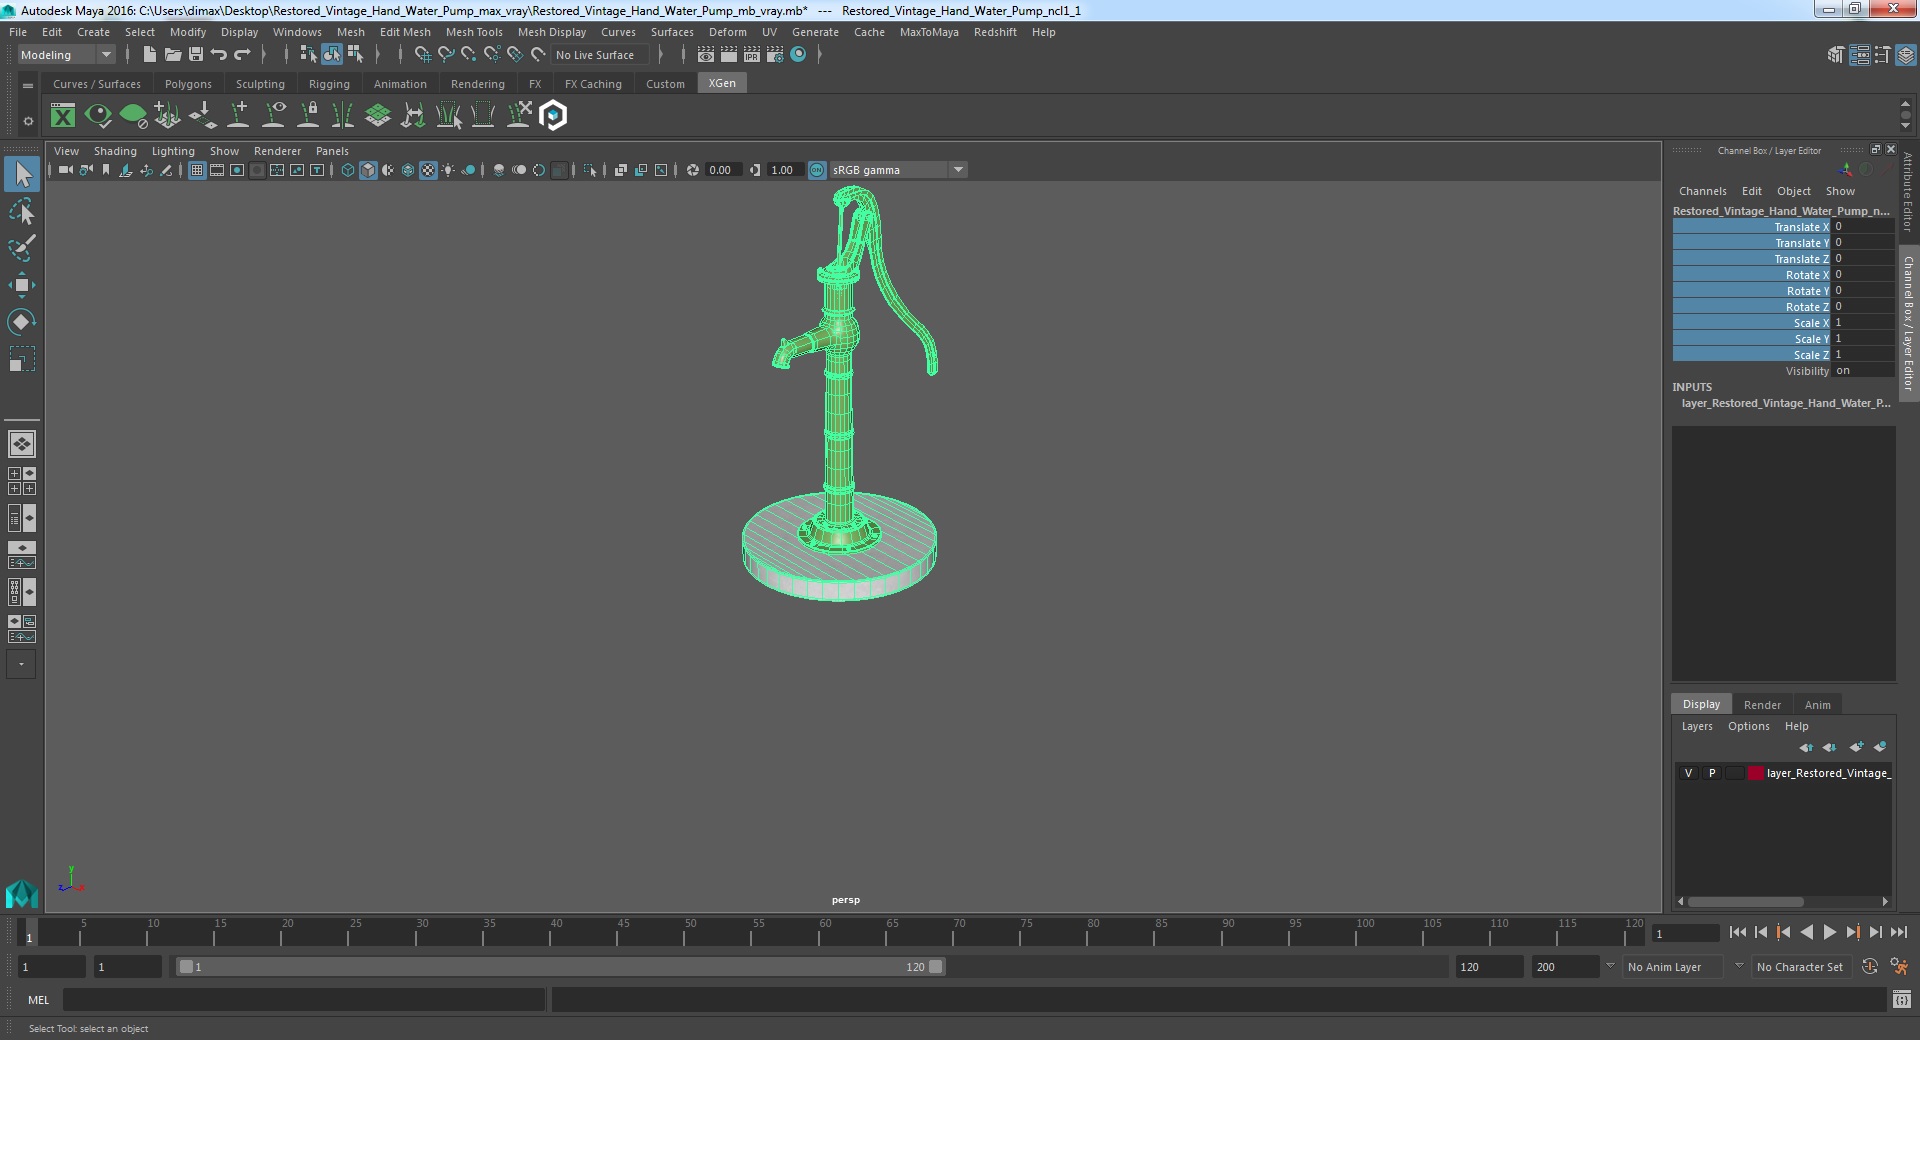This screenshot has width=1920, height=1158.
Task: Open the Windows menu
Action: [x=297, y=32]
